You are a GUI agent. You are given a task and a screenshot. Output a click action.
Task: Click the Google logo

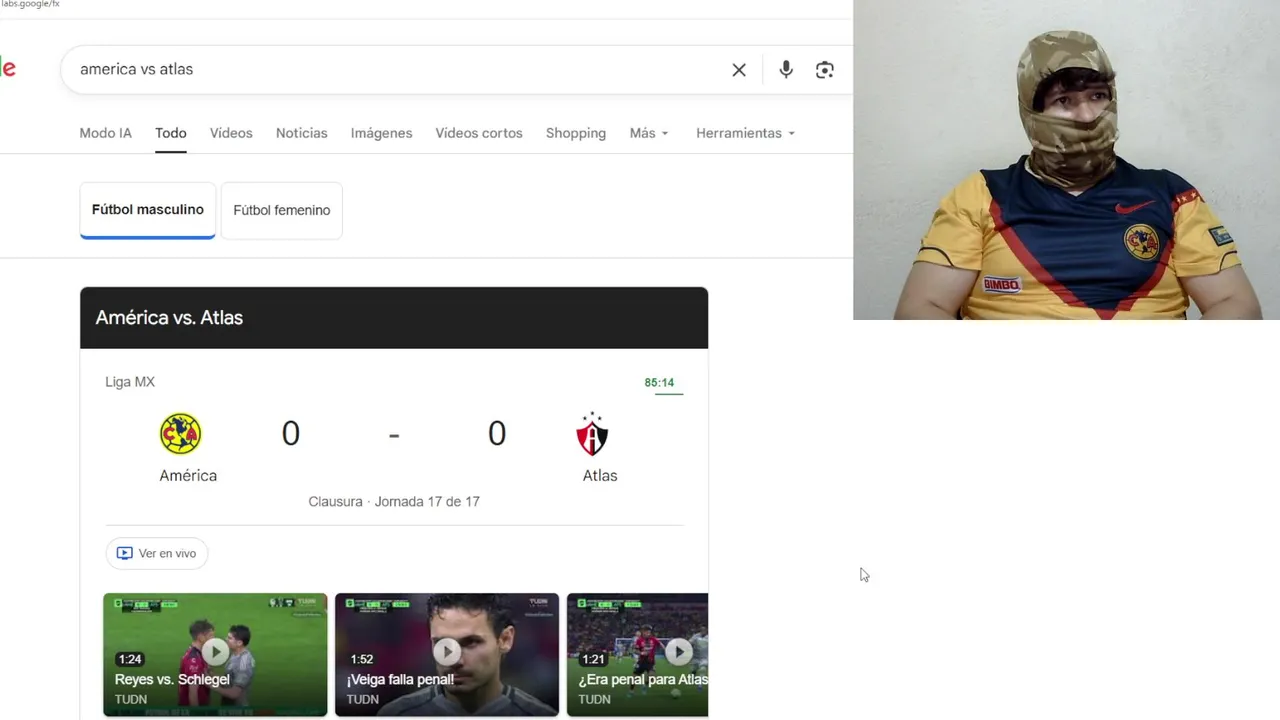click(x=8, y=69)
